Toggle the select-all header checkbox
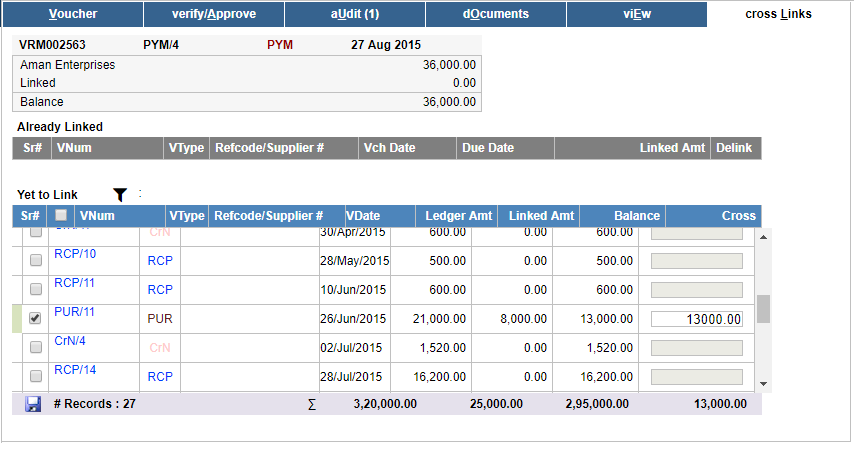Viewport: 854px width, 449px height. (x=61, y=215)
